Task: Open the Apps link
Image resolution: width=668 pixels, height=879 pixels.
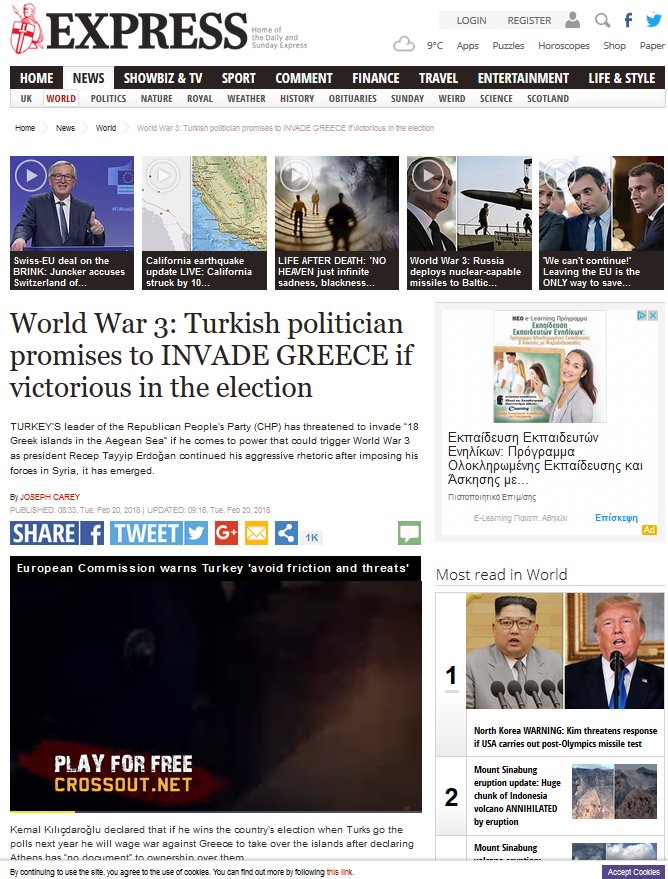Action: click(467, 45)
